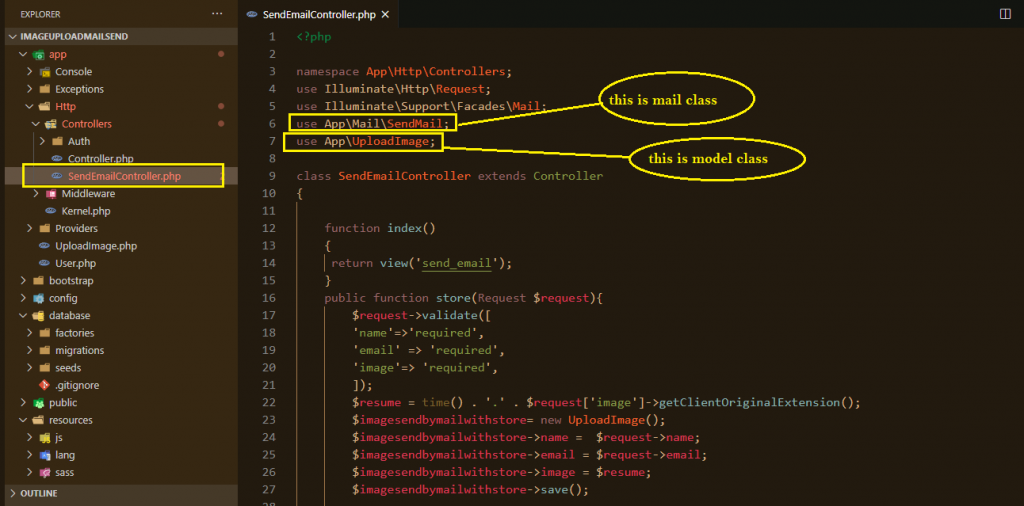The image size is (1024, 506).
Task: Open Controller.php from the file tree
Action: click(100, 159)
